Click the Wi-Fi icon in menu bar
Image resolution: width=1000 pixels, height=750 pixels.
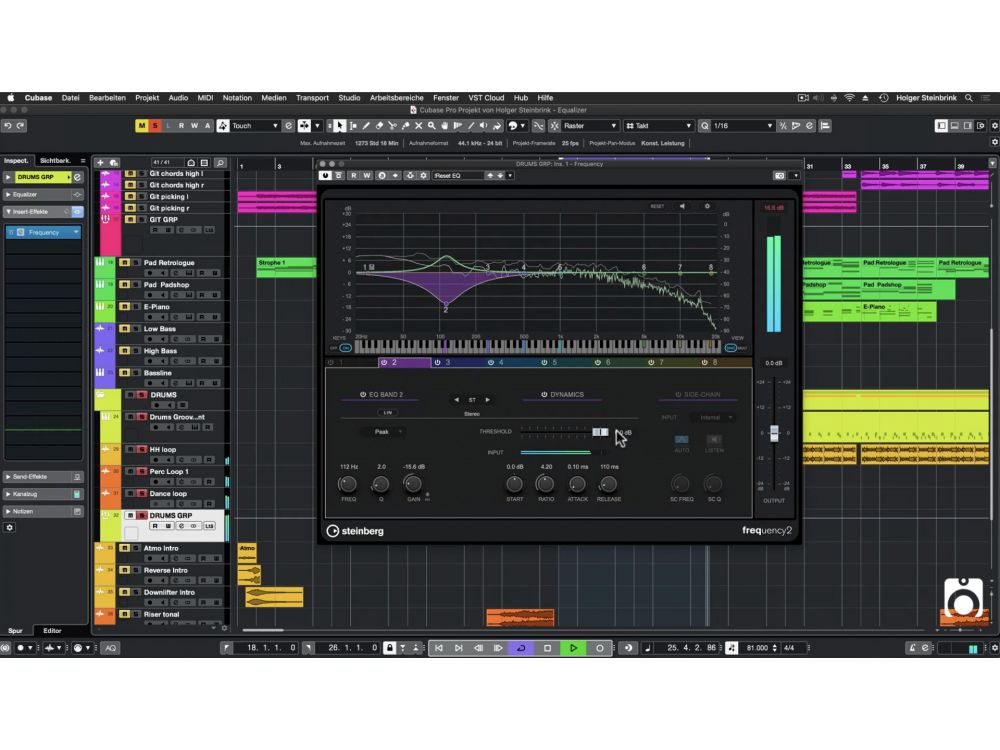[849, 98]
